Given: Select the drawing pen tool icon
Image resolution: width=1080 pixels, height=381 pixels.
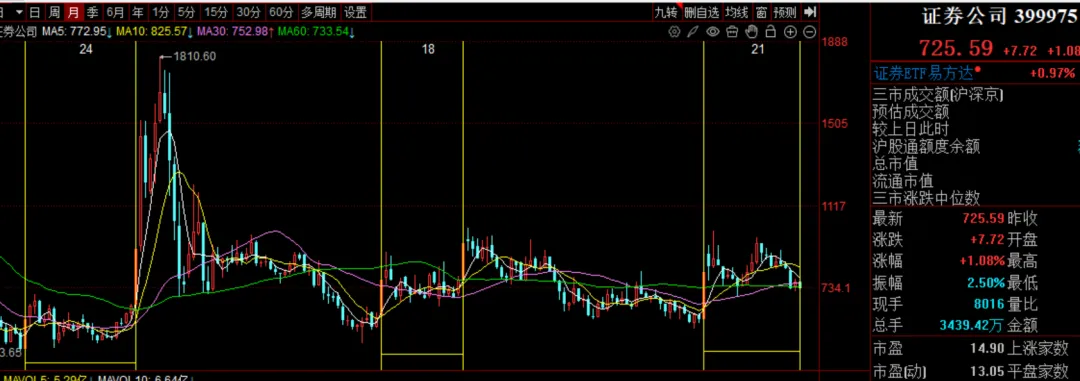Looking at the screenshot, I should [694, 32].
